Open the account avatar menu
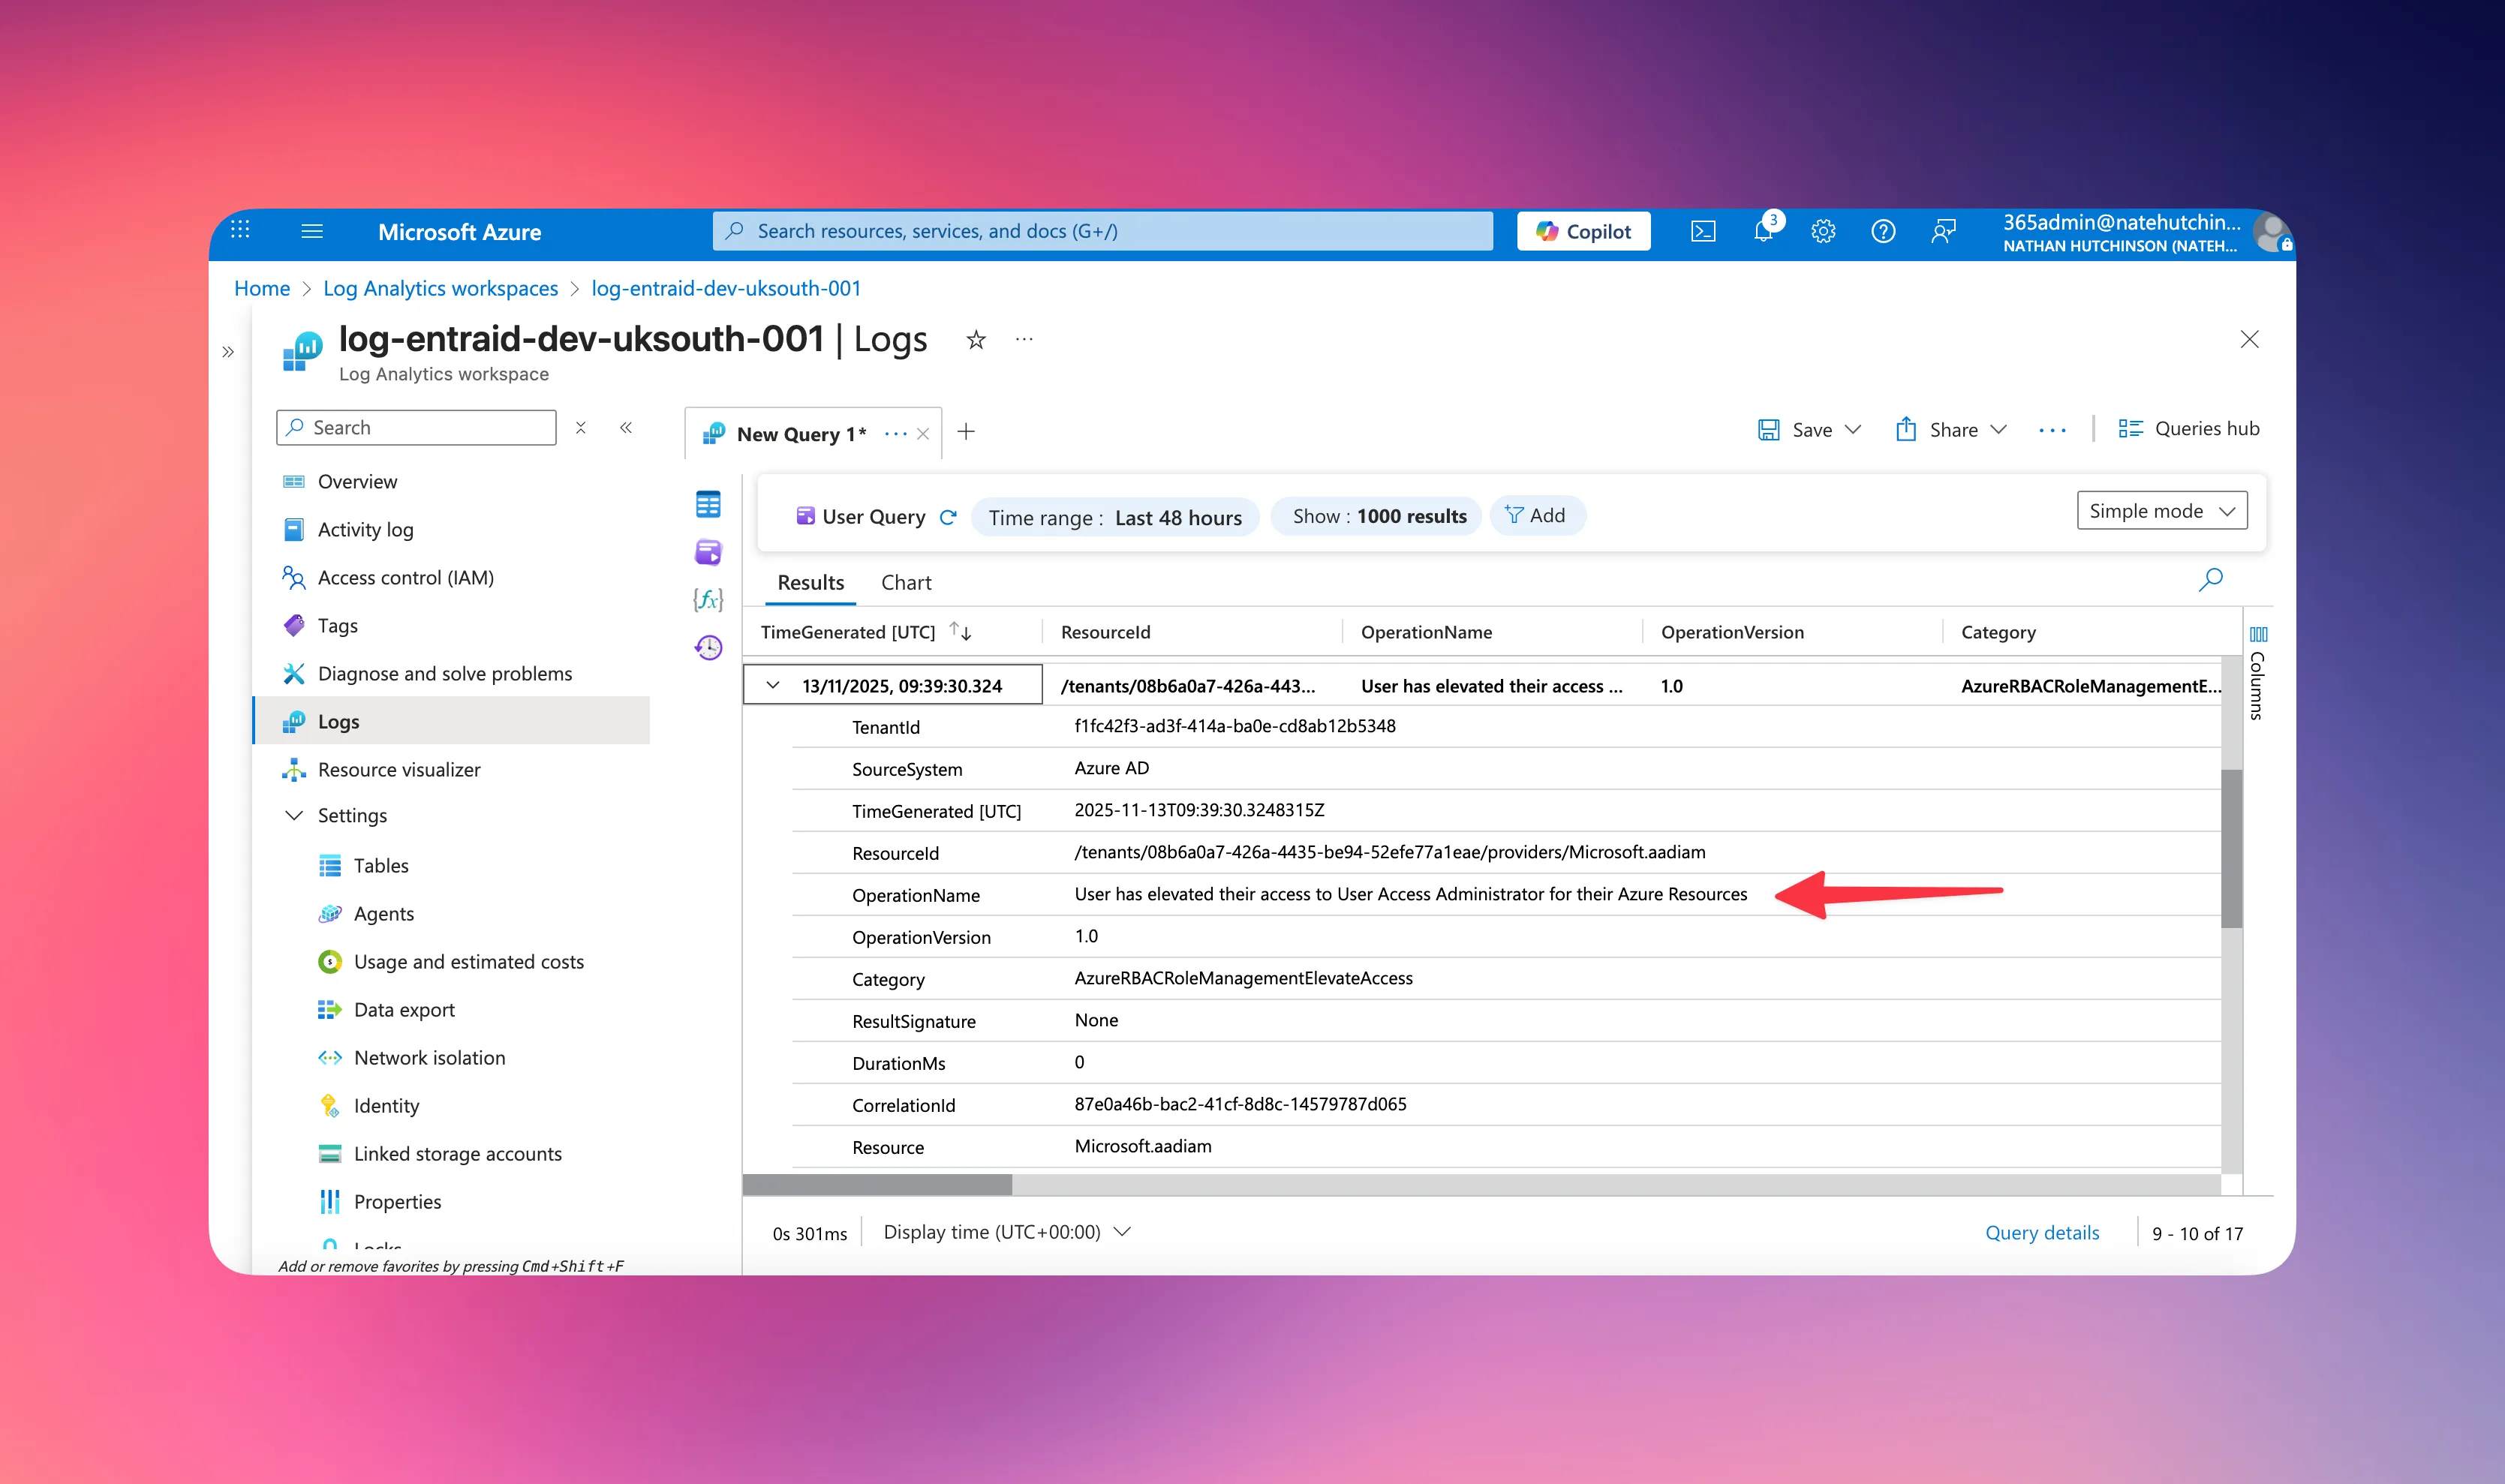Viewport: 2505px width, 1484px height. click(x=2273, y=232)
